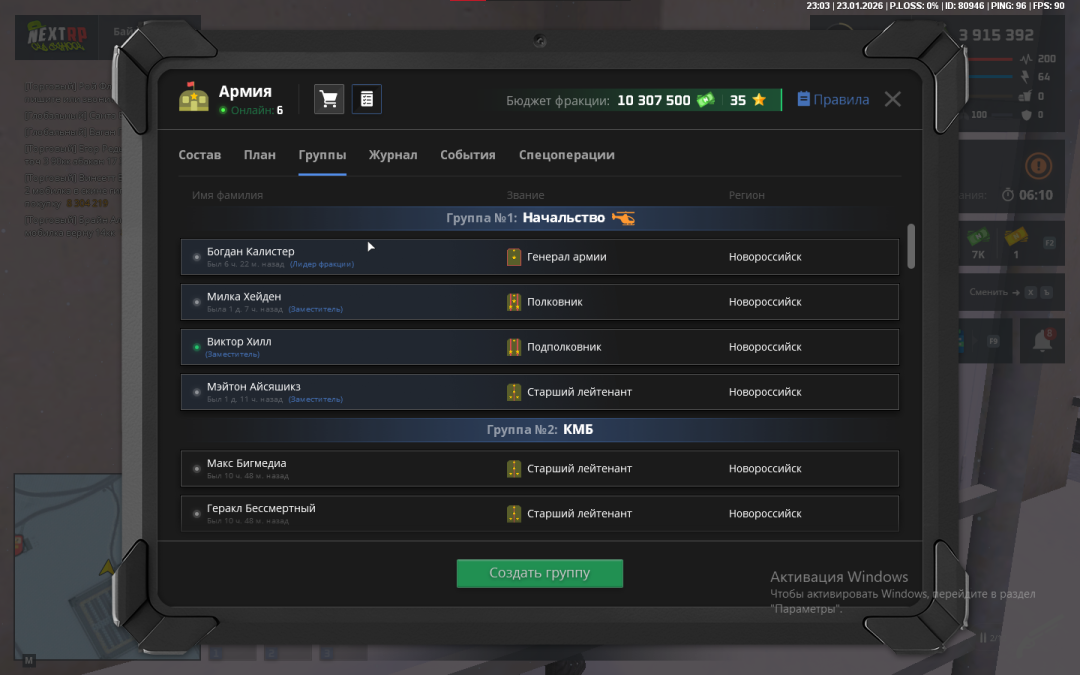The image size is (1080, 675).
Task: Click the Генерал армии rank insignia icon
Action: coord(514,257)
